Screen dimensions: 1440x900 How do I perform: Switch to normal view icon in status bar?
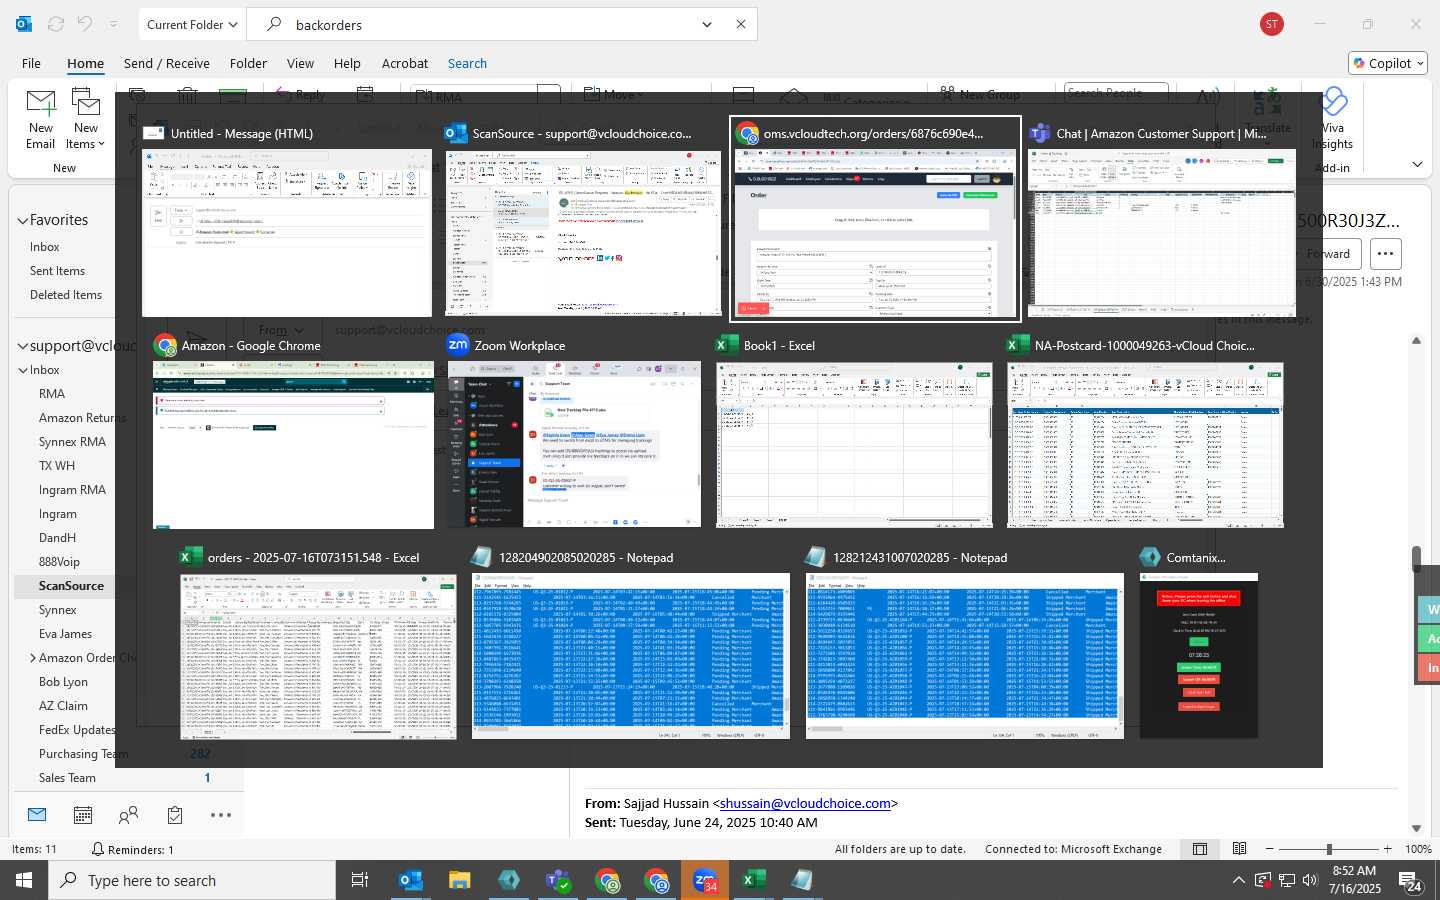(x=1200, y=849)
